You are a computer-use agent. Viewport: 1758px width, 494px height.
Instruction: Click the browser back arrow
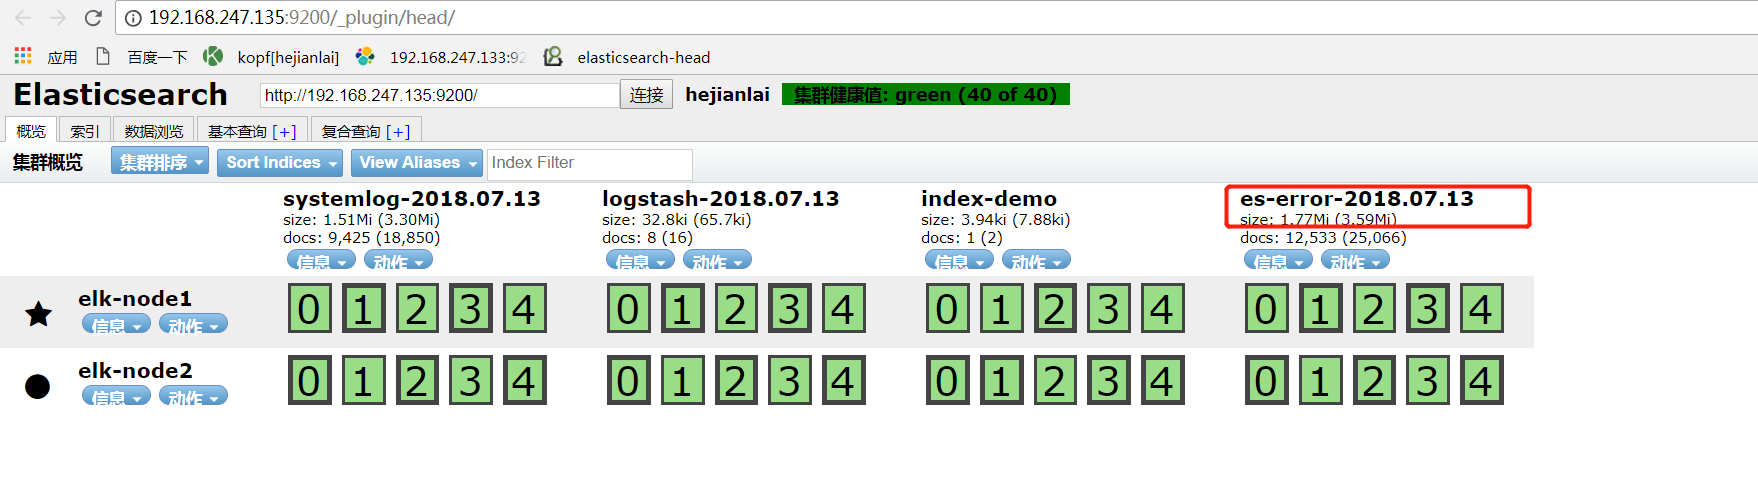(23, 18)
